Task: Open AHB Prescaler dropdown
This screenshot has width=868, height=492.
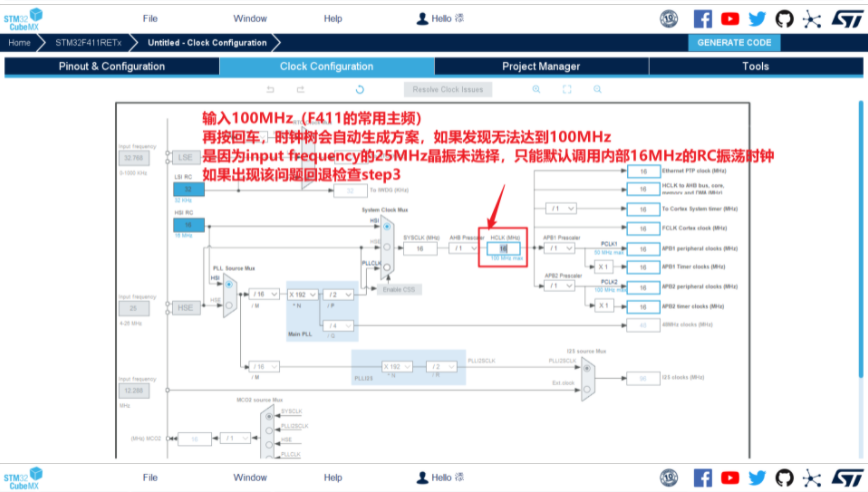Action: [464, 248]
